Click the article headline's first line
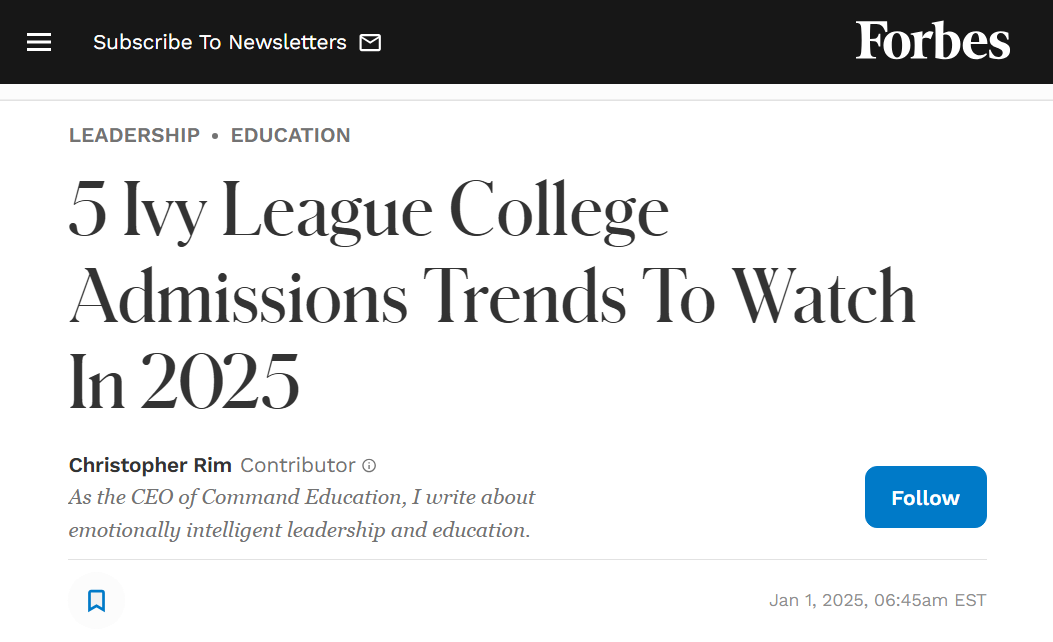1053x642 pixels. click(369, 210)
